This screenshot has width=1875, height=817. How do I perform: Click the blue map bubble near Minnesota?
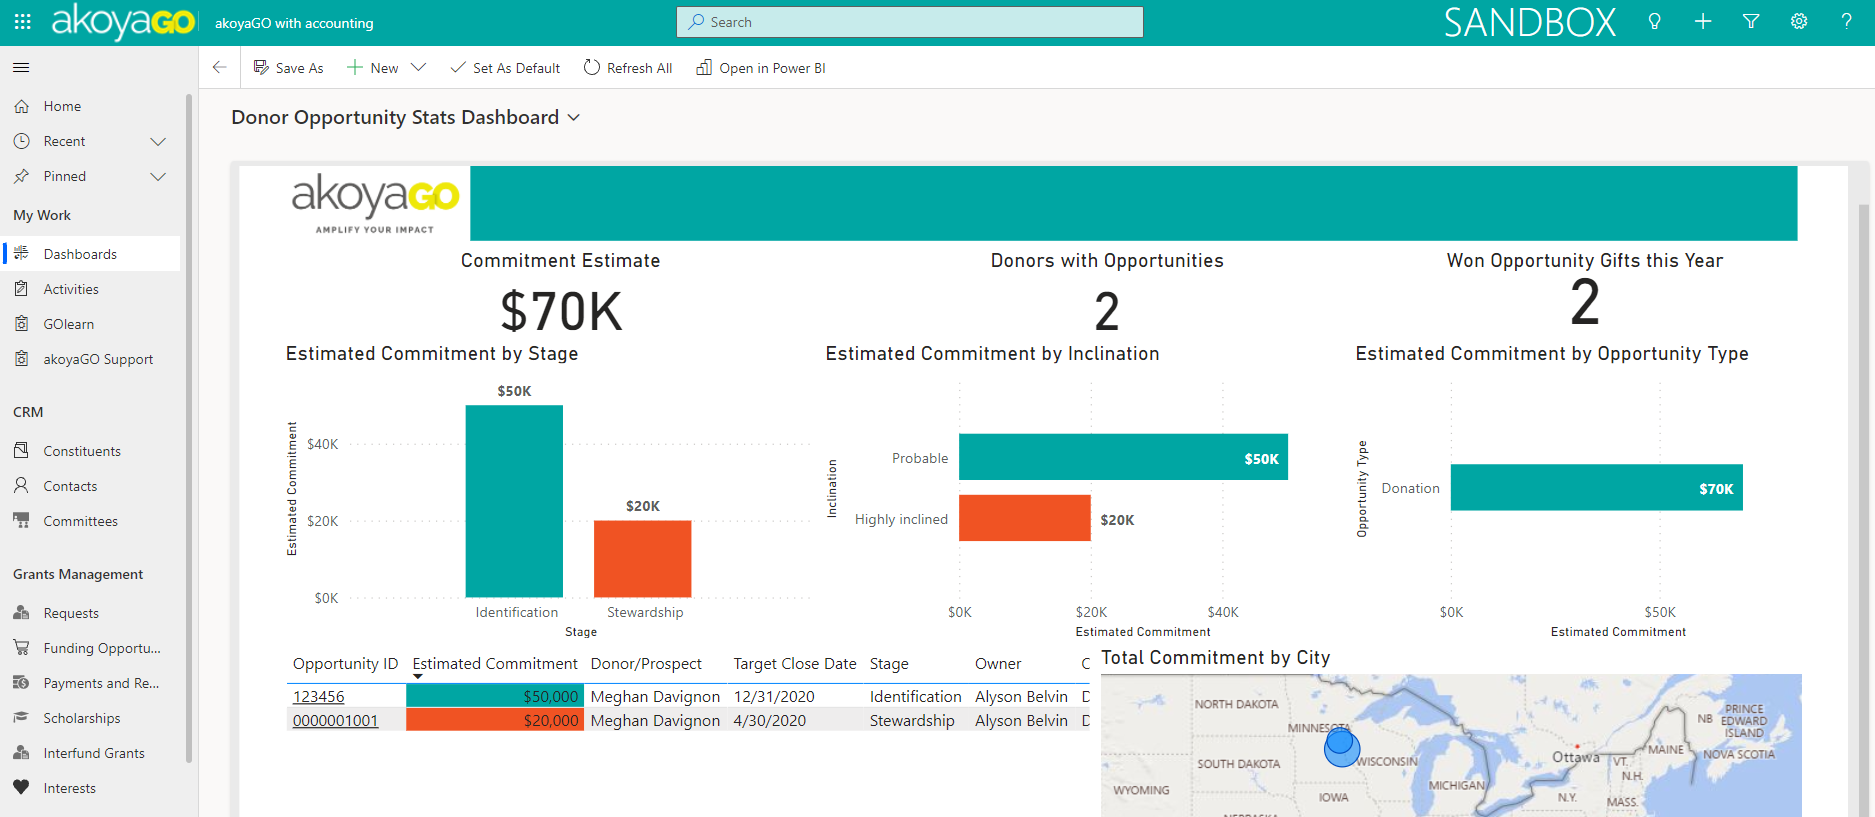pyautogui.click(x=1341, y=746)
